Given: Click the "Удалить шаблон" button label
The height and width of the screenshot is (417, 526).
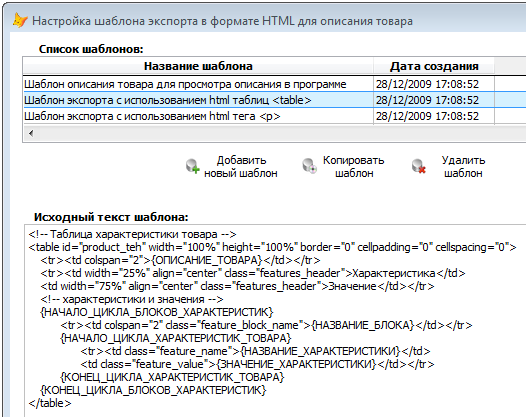Looking at the screenshot, I should [x=463, y=167].
